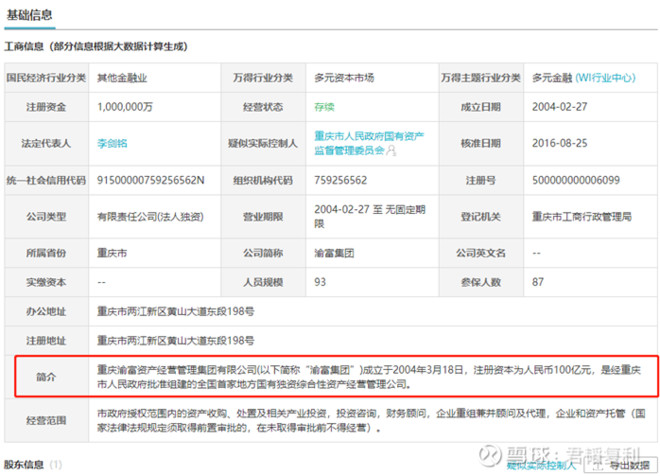The width and height of the screenshot is (660, 476).
Task: Select company type 有限责任公司(法人独资)
Action: click(150, 217)
